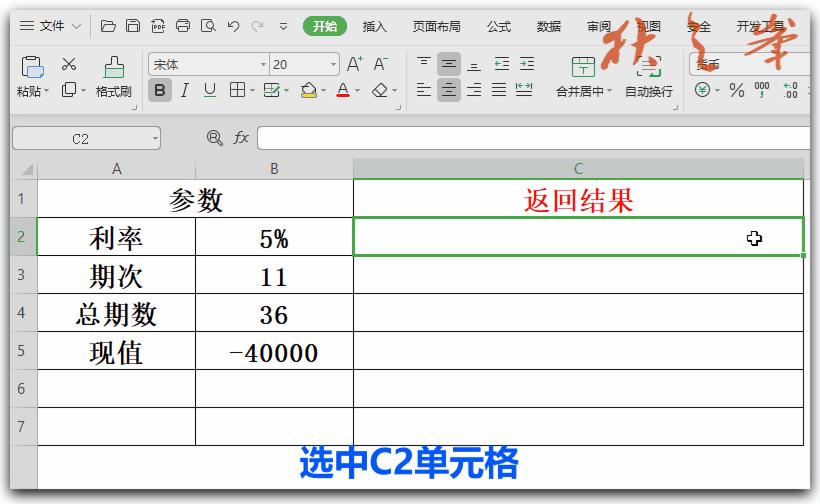This screenshot has width=820, height=504.
Task: Toggle Italic formatting
Action: [x=184, y=90]
